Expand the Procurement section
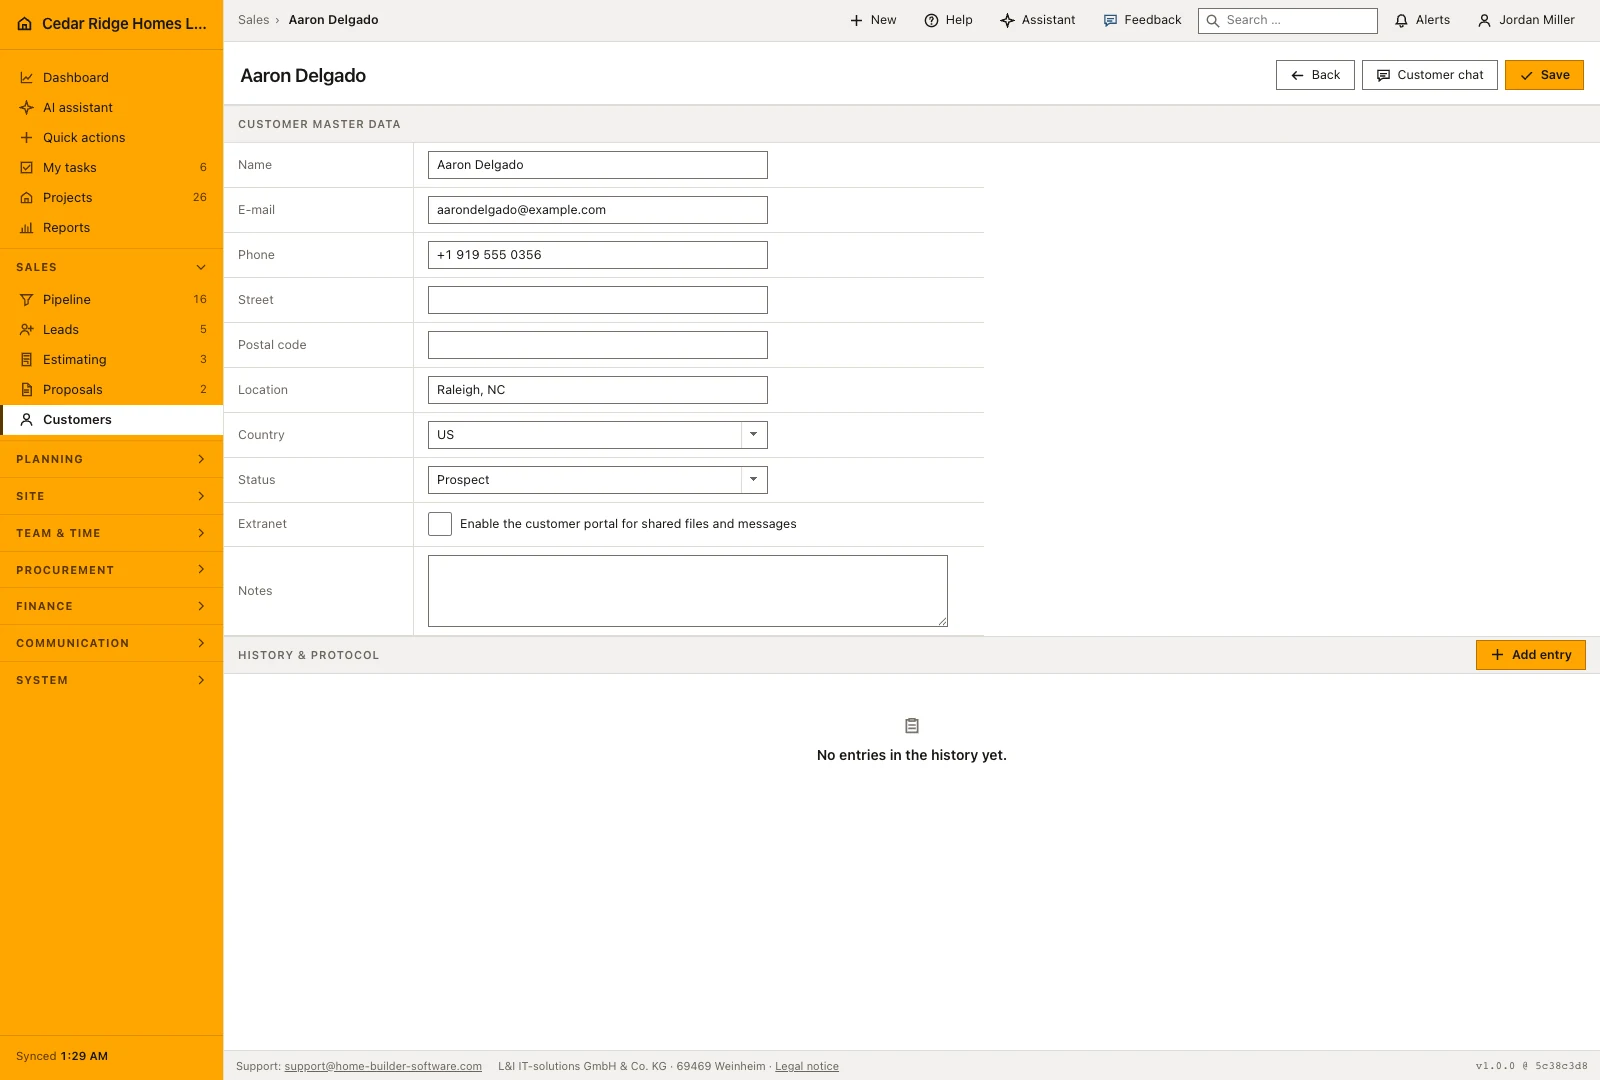The image size is (1600, 1080). point(111,570)
